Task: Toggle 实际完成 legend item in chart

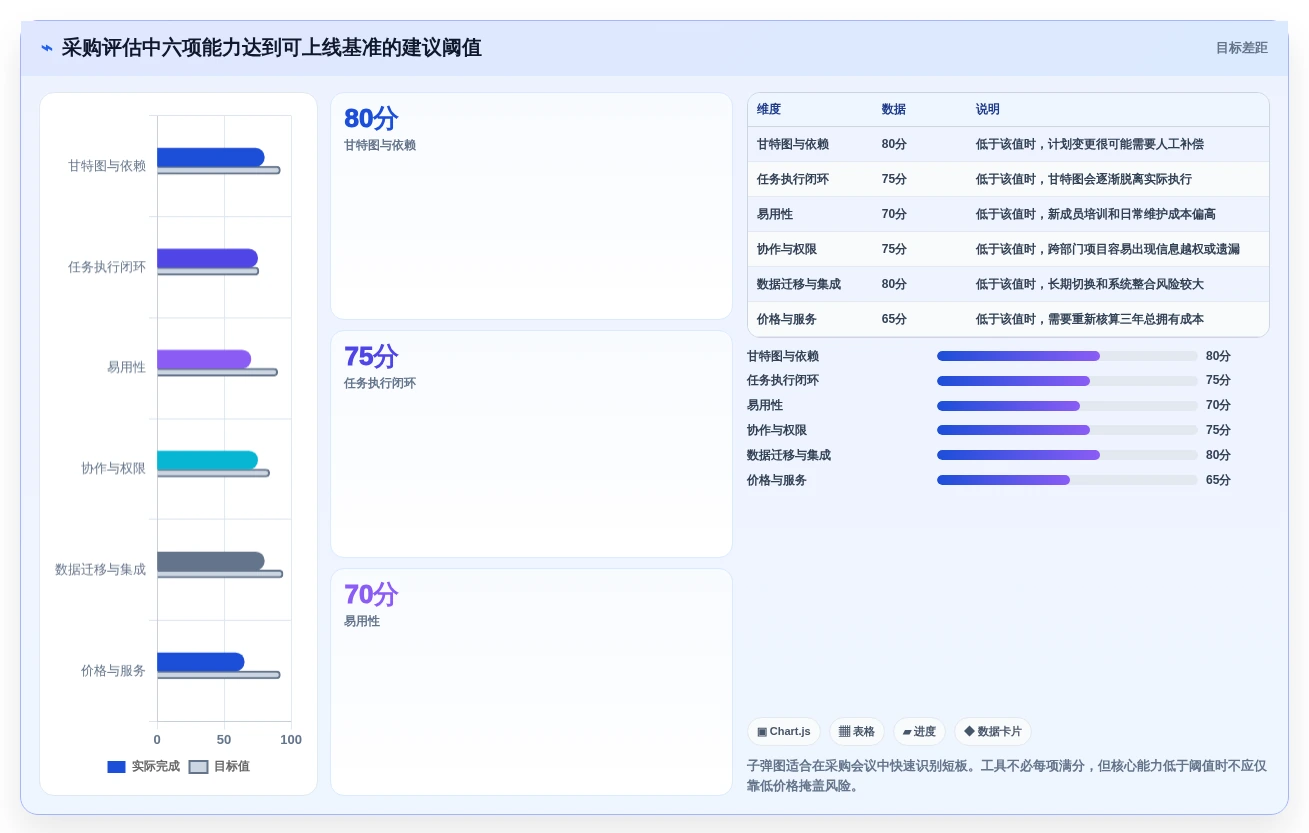Action: point(144,767)
